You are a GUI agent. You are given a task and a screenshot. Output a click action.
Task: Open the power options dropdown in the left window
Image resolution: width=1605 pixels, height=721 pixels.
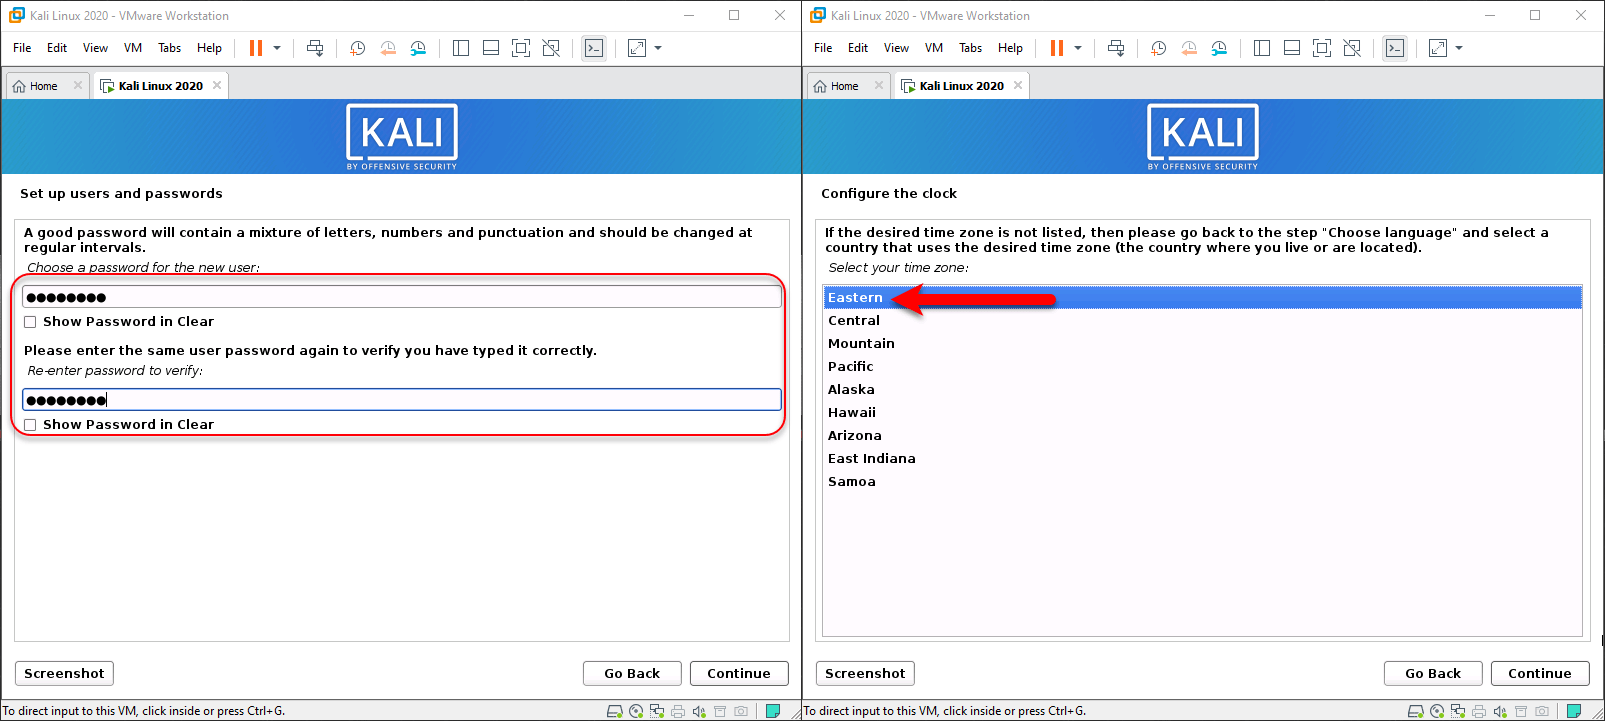coord(277,48)
